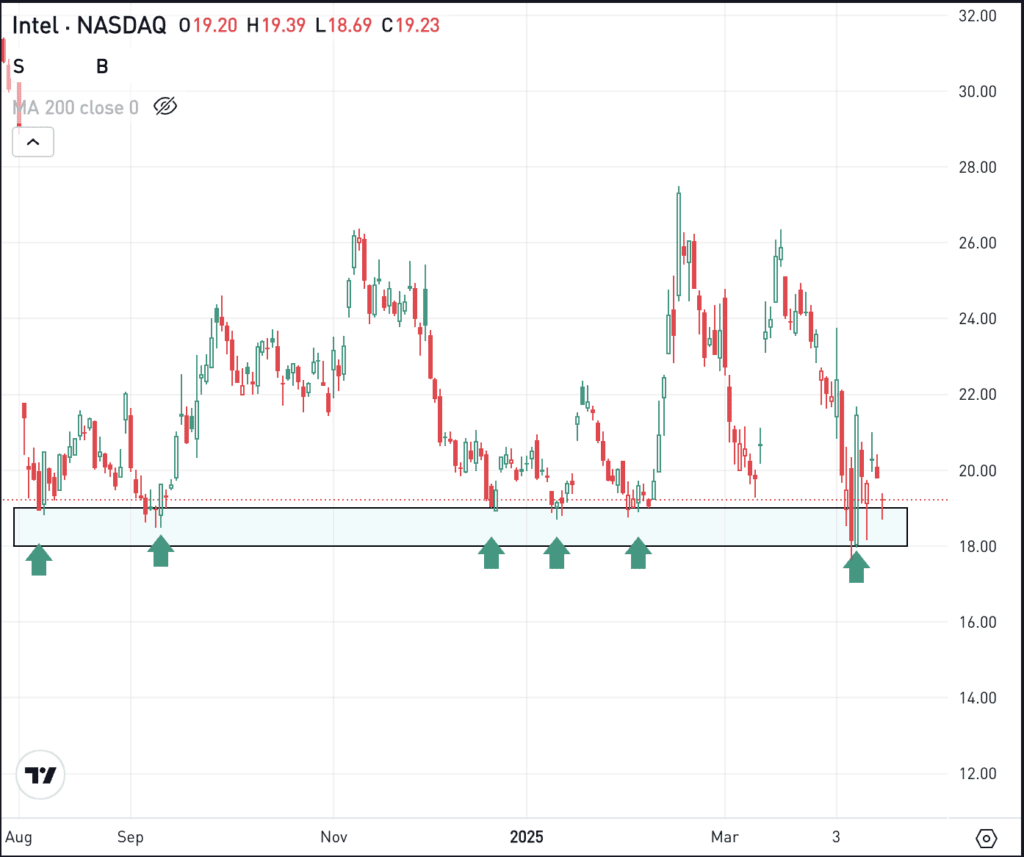Click the Nov label on time axis
This screenshot has height=857, width=1024.
334,837
